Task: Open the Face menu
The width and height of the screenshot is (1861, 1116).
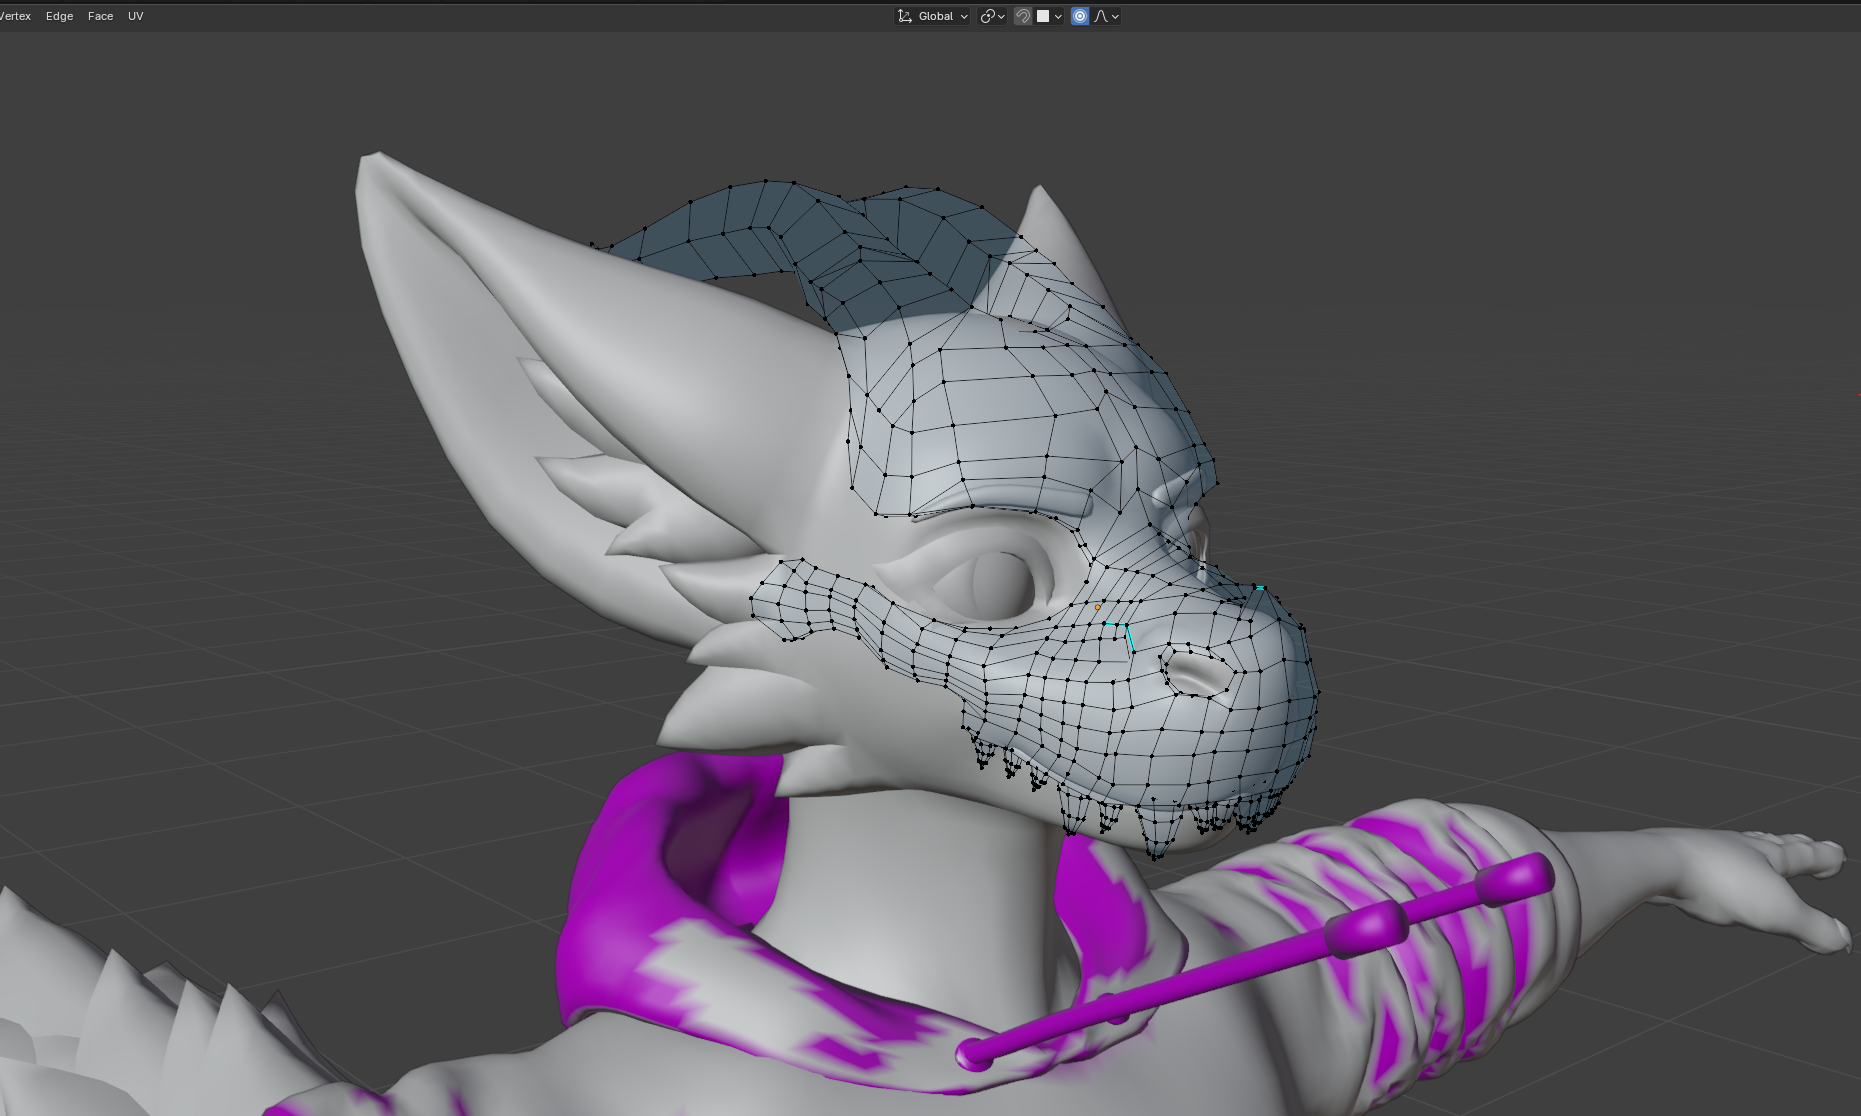Action: pyautogui.click(x=100, y=16)
